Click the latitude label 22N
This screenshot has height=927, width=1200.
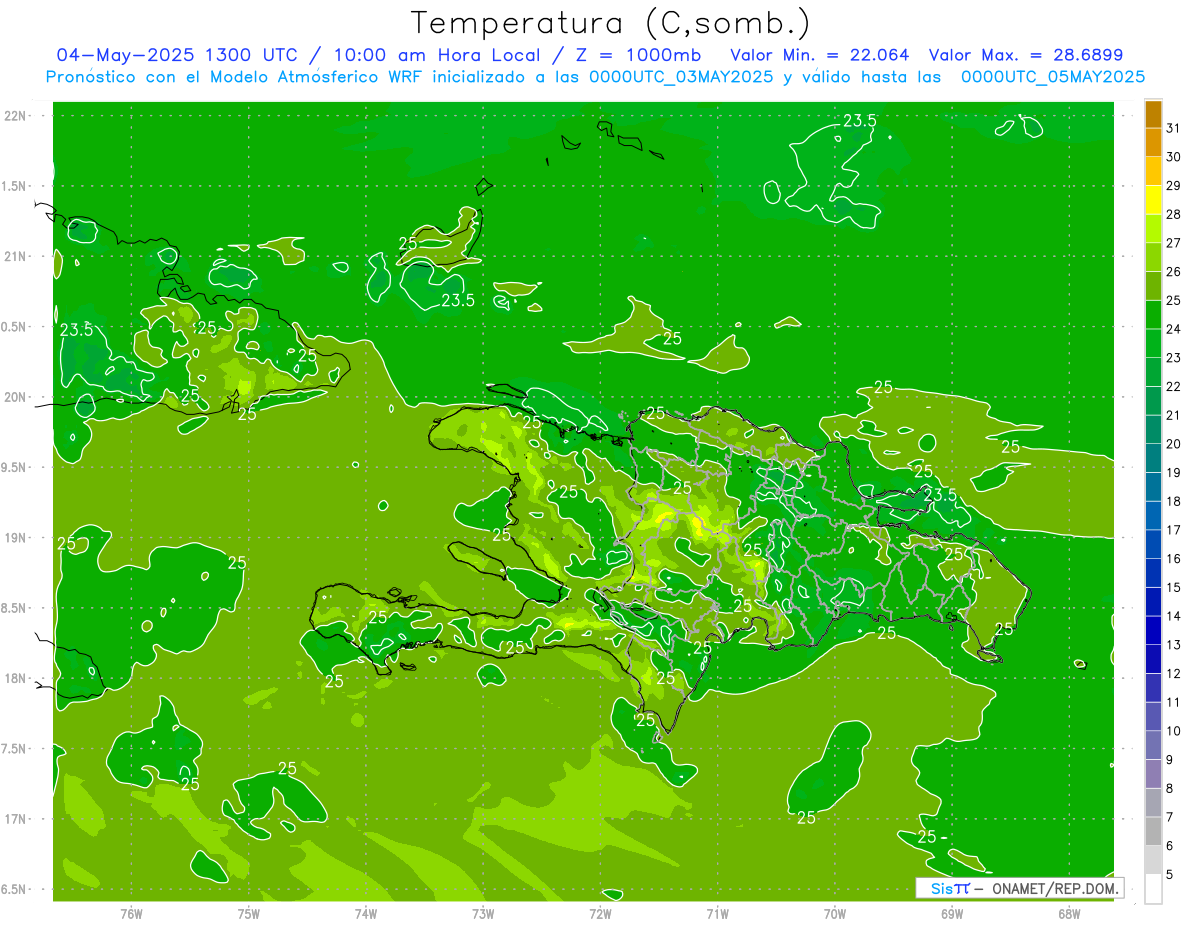tap(16, 116)
